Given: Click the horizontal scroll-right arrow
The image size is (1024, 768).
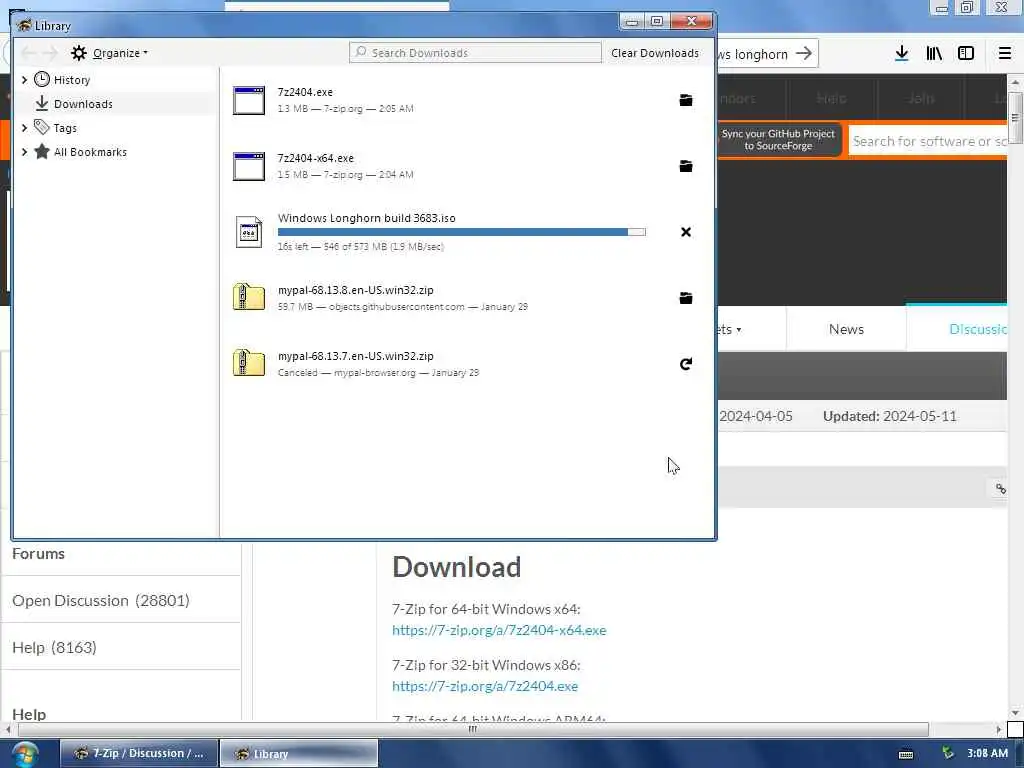Looking at the screenshot, I should [999, 729].
